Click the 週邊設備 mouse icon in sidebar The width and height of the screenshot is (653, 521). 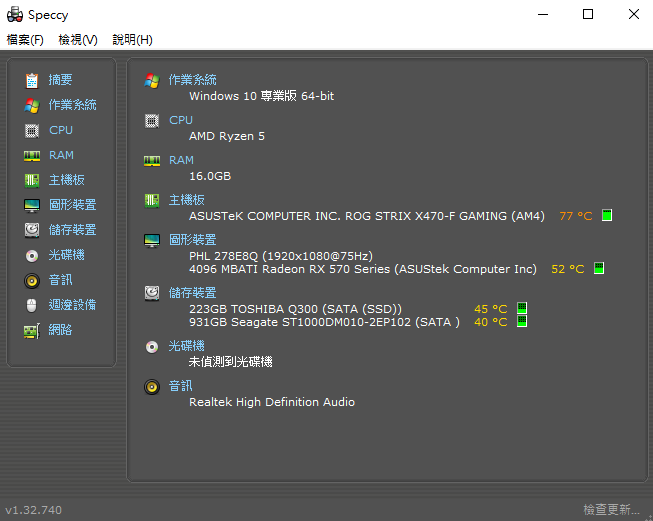click(x=32, y=305)
